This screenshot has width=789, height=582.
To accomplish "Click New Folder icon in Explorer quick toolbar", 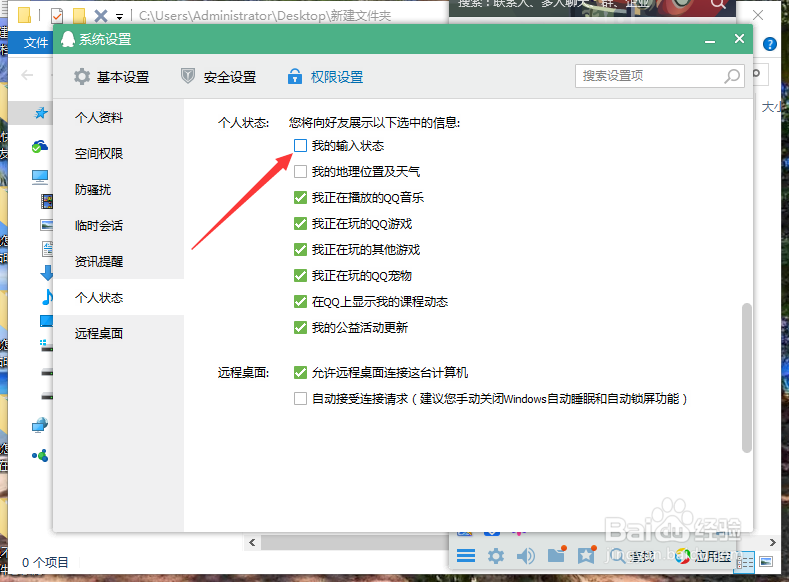I will click(79, 16).
